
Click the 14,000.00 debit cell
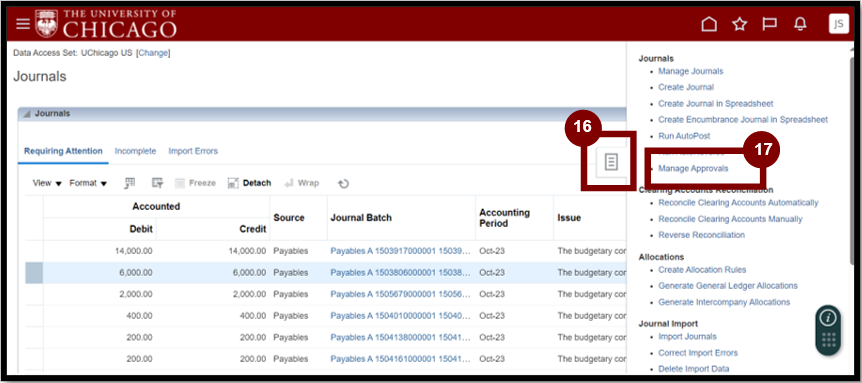[134, 251]
